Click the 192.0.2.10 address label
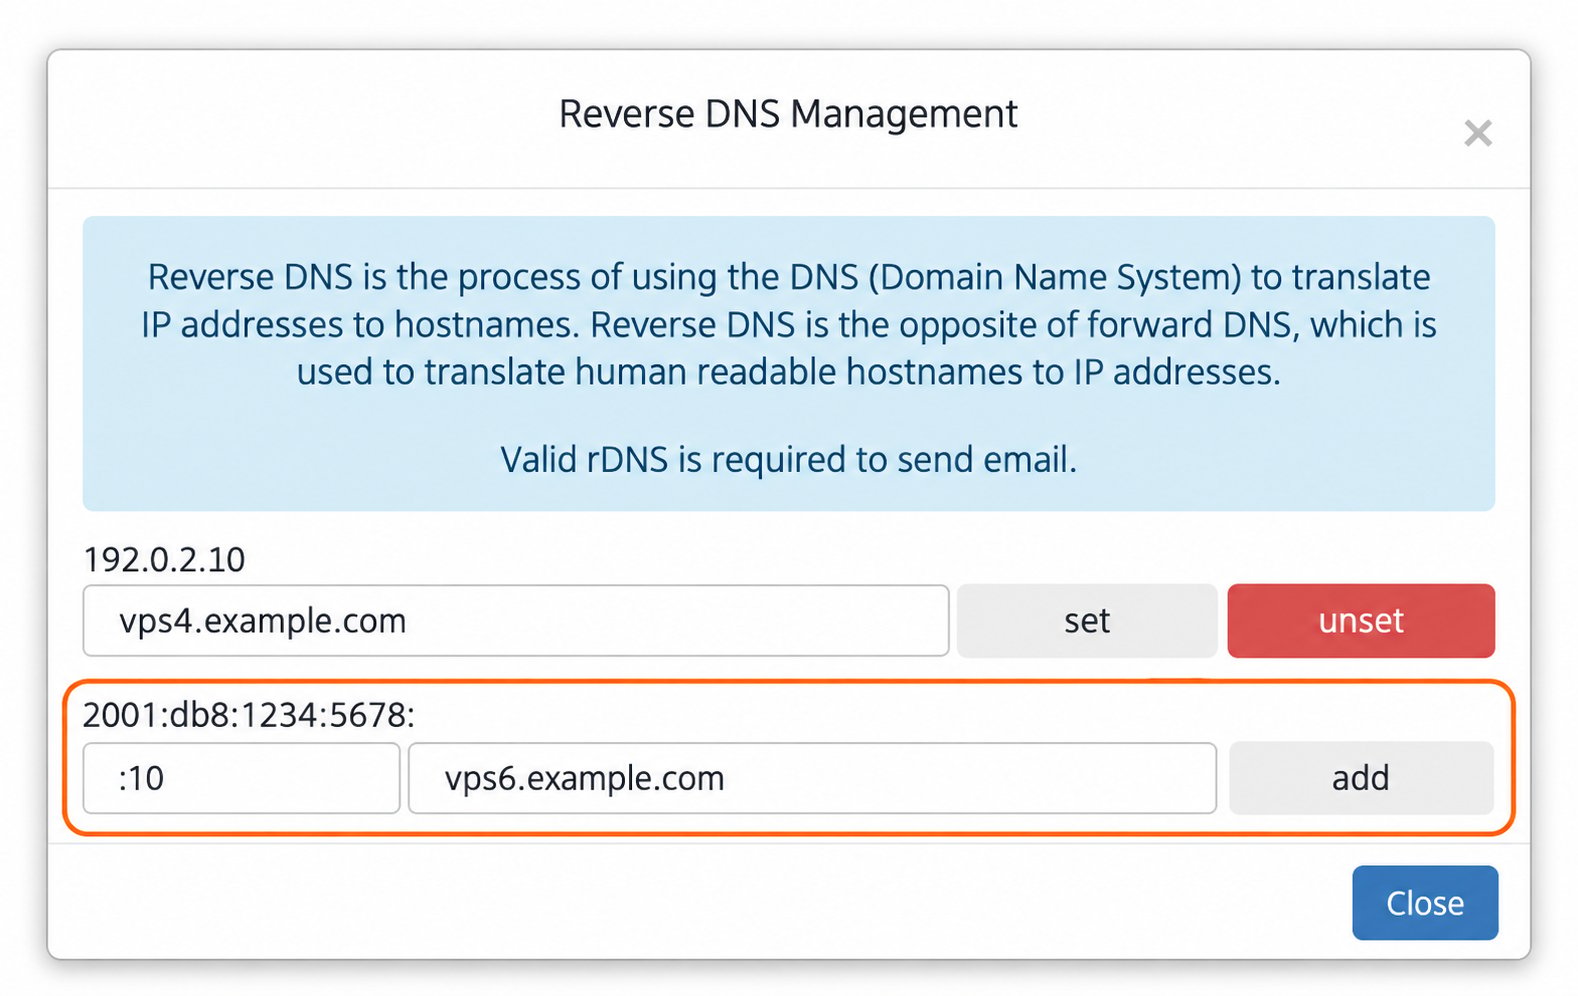The height and width of the screenshot is (996, 1578). coord(164,559)
